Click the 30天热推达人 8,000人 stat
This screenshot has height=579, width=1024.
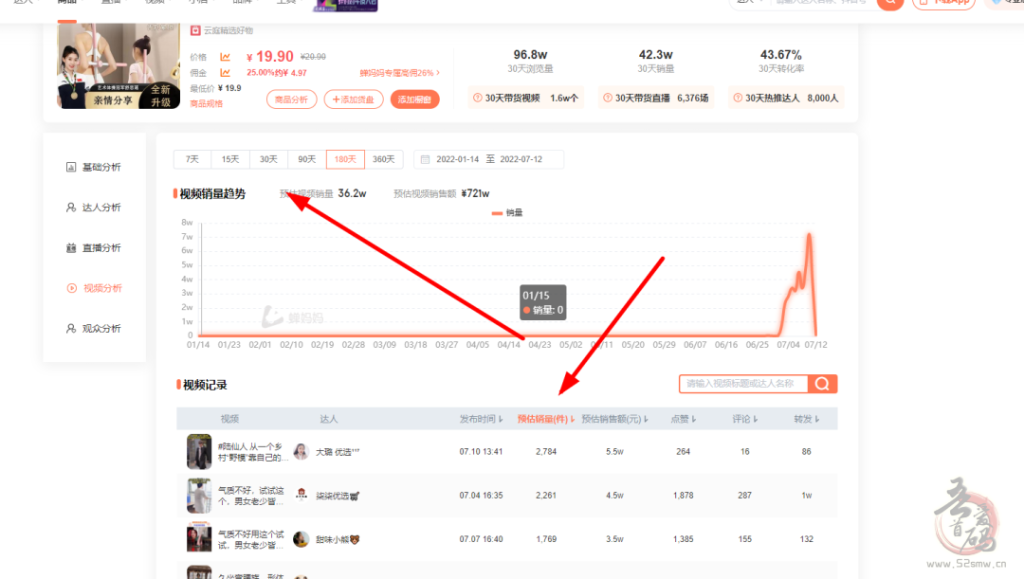pos(786,98)
